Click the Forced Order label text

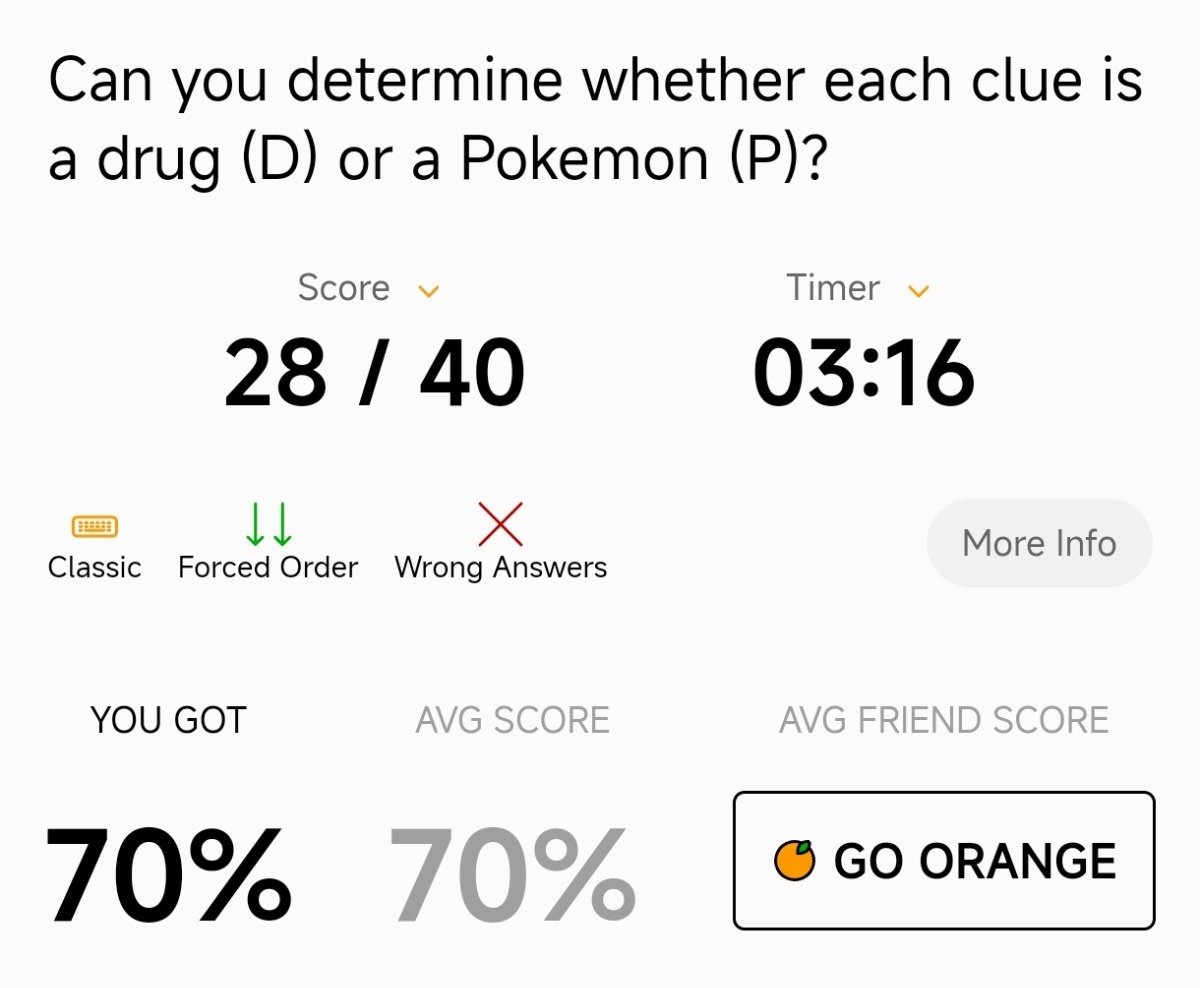point(268,568)
